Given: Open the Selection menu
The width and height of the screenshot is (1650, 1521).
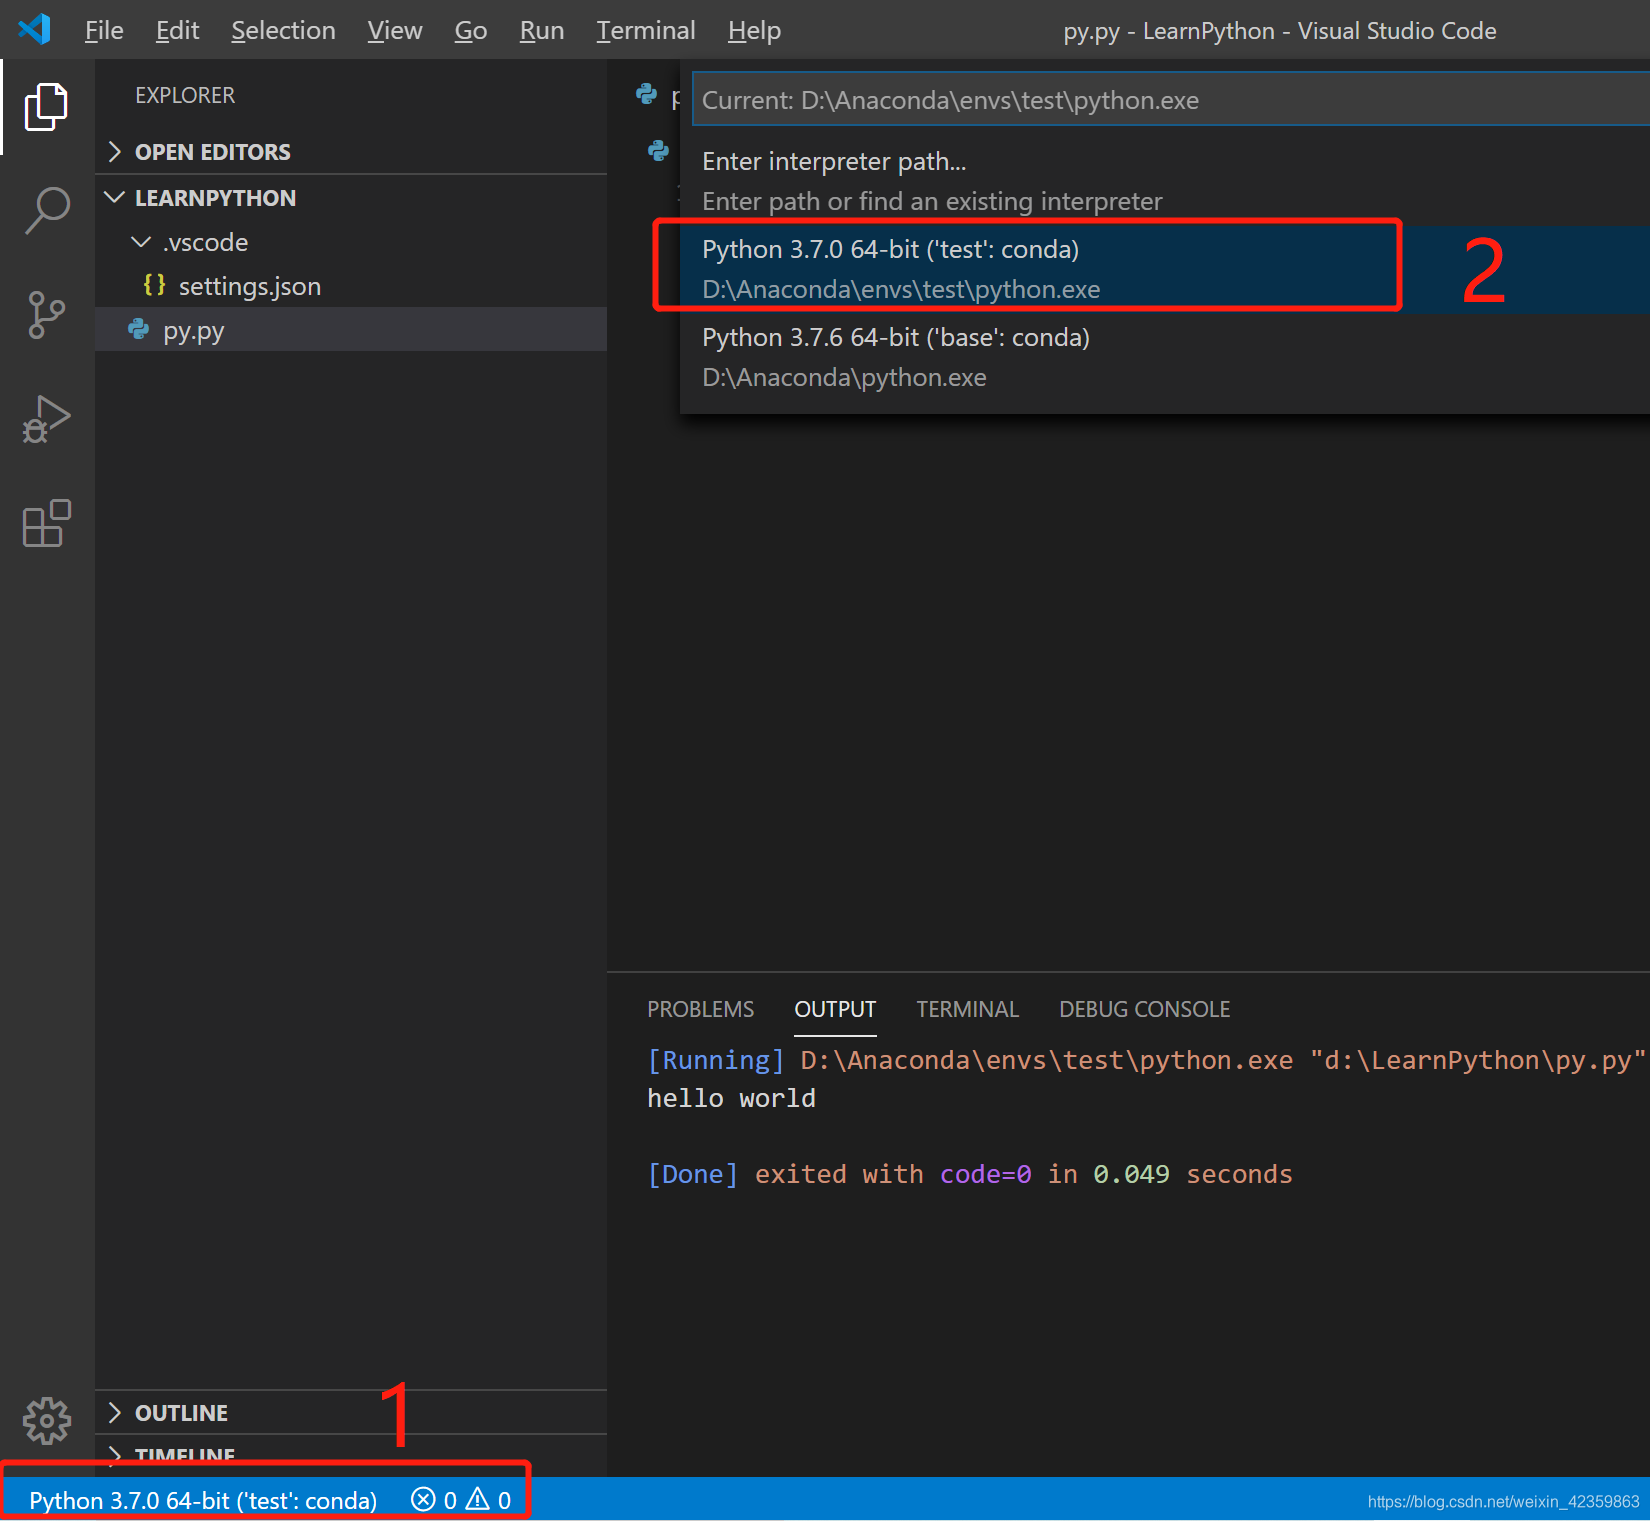Looking at the screenshot, I should [283, 30].
